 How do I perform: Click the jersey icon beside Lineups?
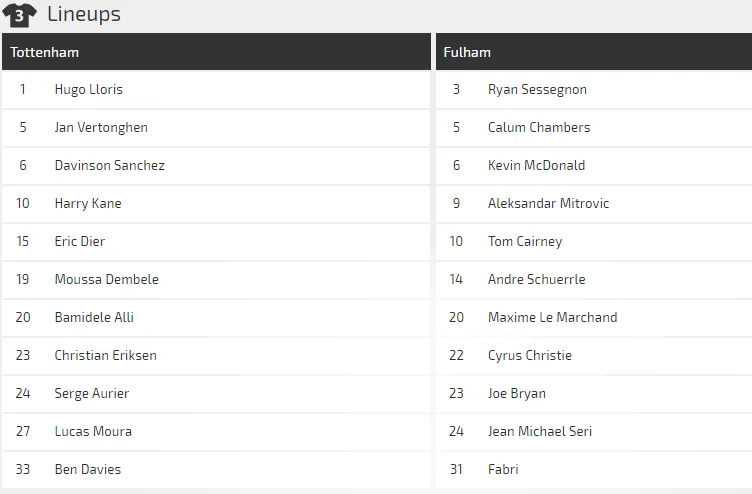[20, 15]
